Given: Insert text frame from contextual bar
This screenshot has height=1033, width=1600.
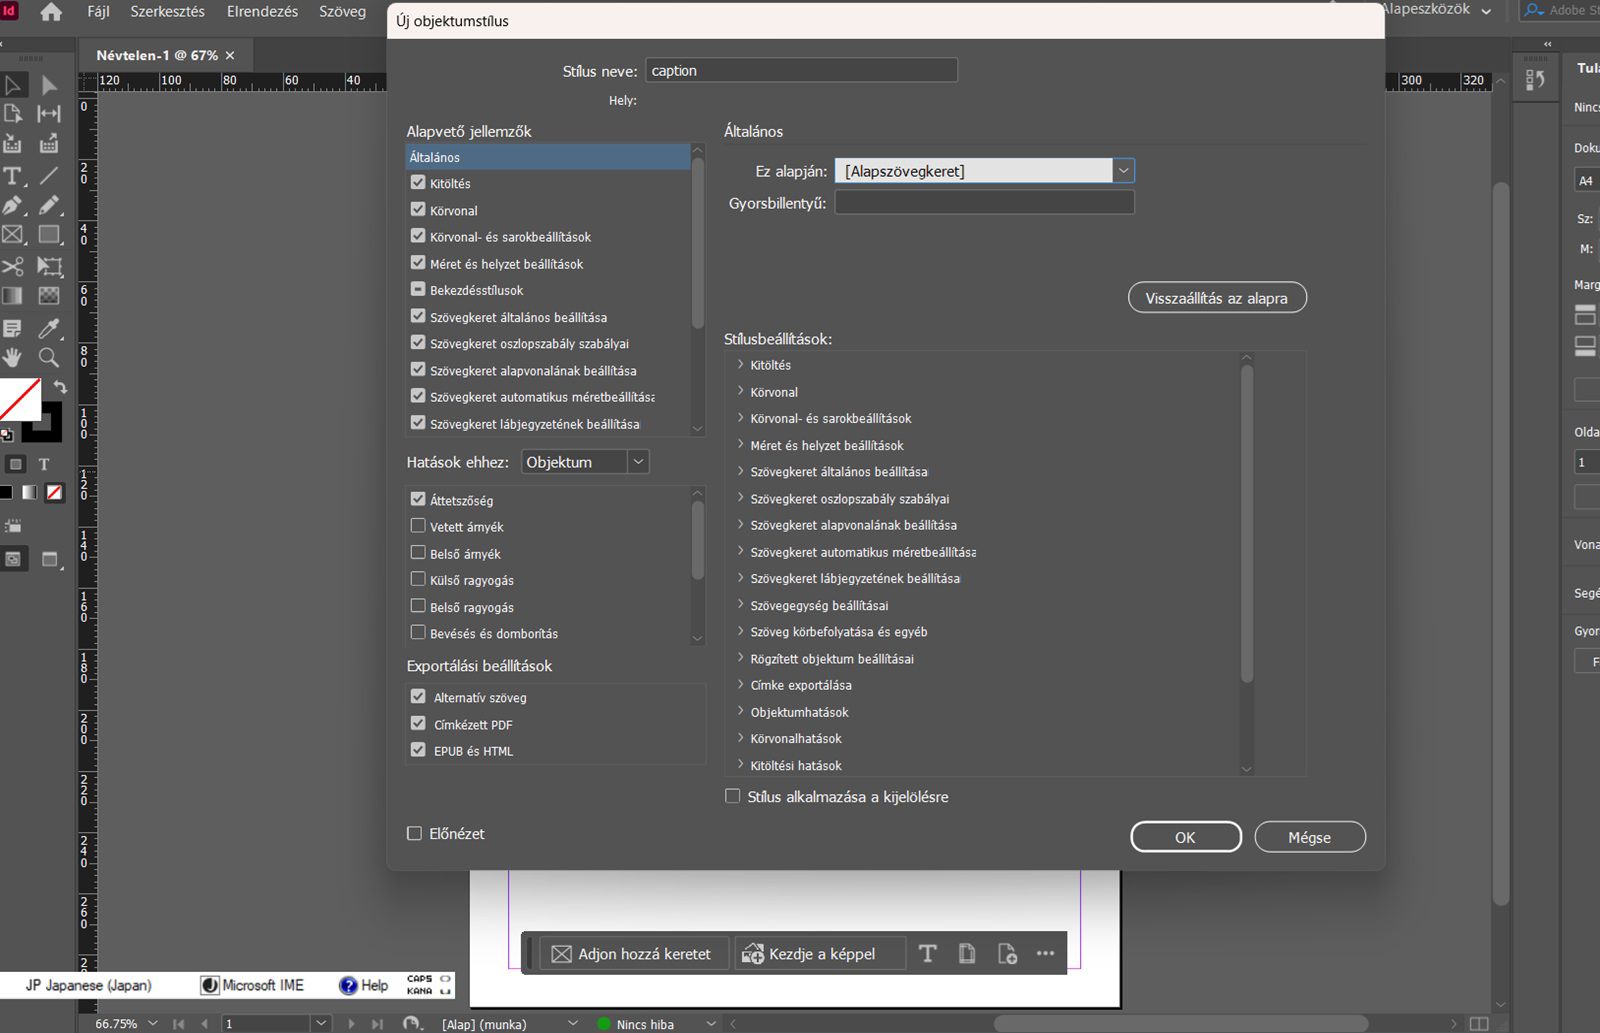Looking at the screenshot, I should pos(927,954).
